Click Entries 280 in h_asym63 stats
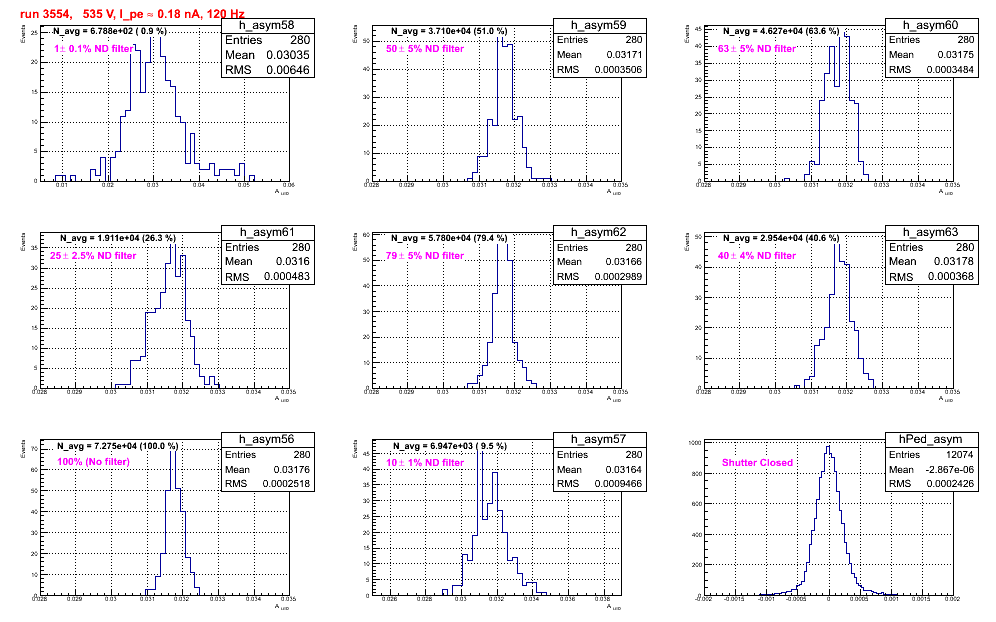Image resolution: width=996 pixels, height=622 pixels. pyautogui.click(x=931, y=247)
